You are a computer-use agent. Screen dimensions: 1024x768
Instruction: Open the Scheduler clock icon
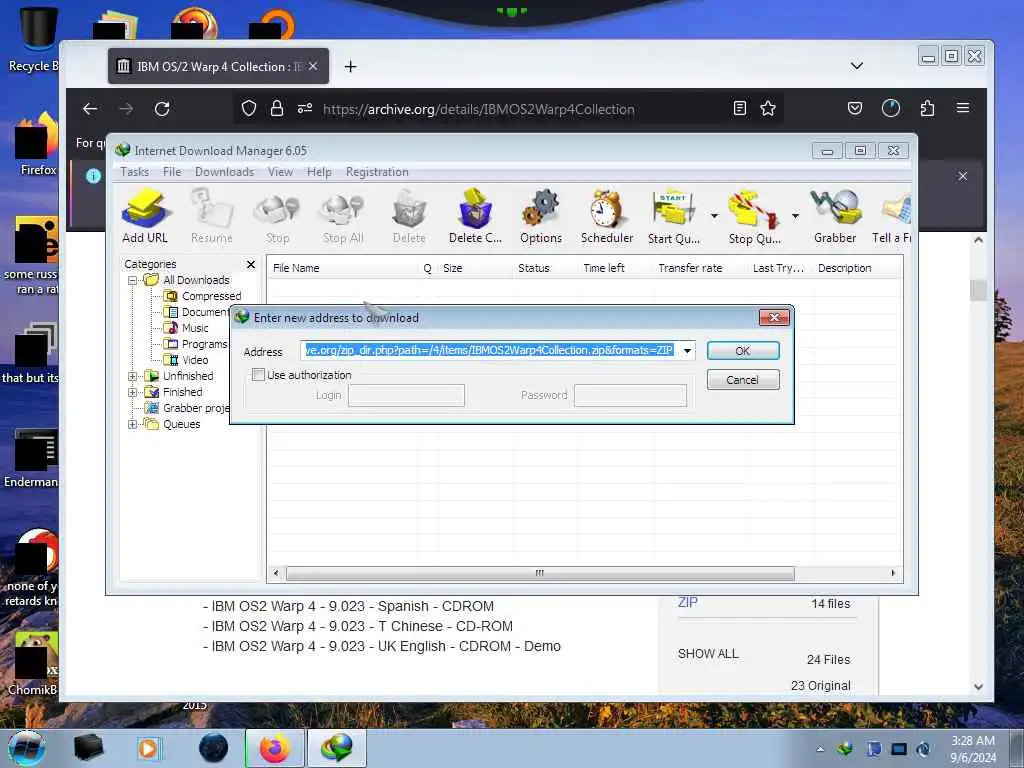pyautogui.click(x=607, y=216)
